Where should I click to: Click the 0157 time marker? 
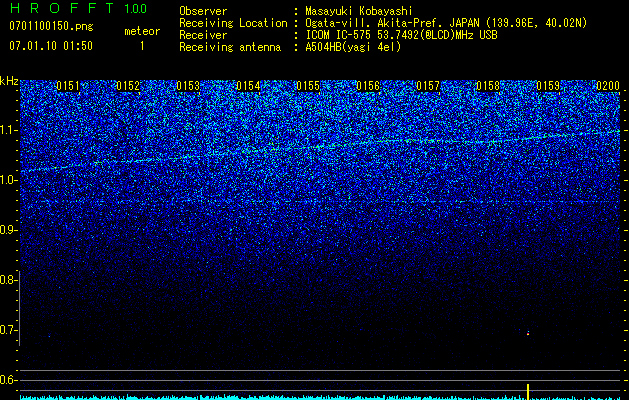click(428, 86)
